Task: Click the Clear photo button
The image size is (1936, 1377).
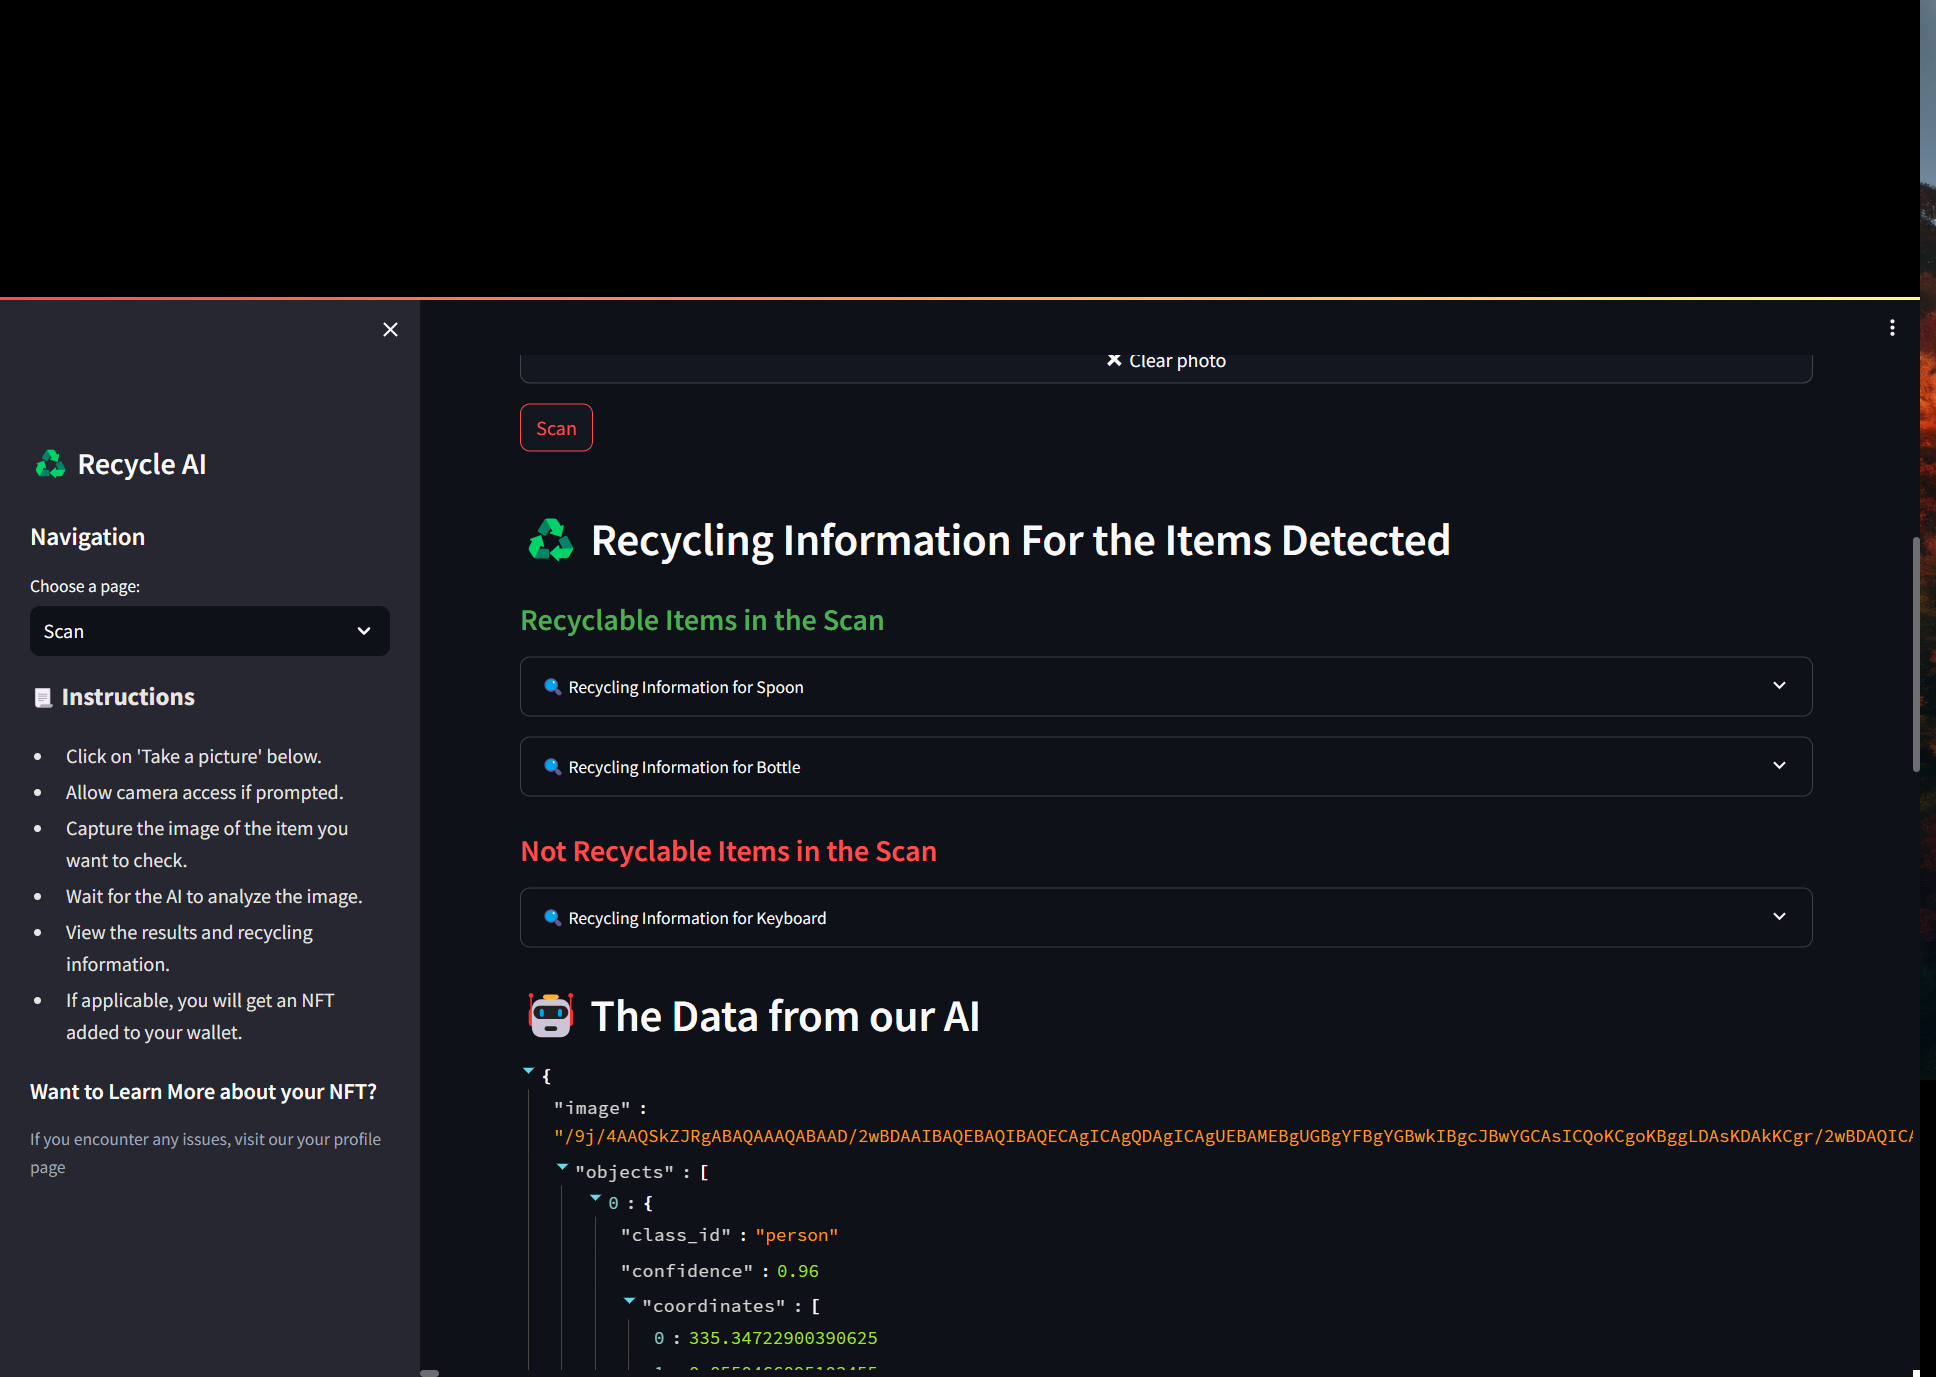Action: (1166, 361)
